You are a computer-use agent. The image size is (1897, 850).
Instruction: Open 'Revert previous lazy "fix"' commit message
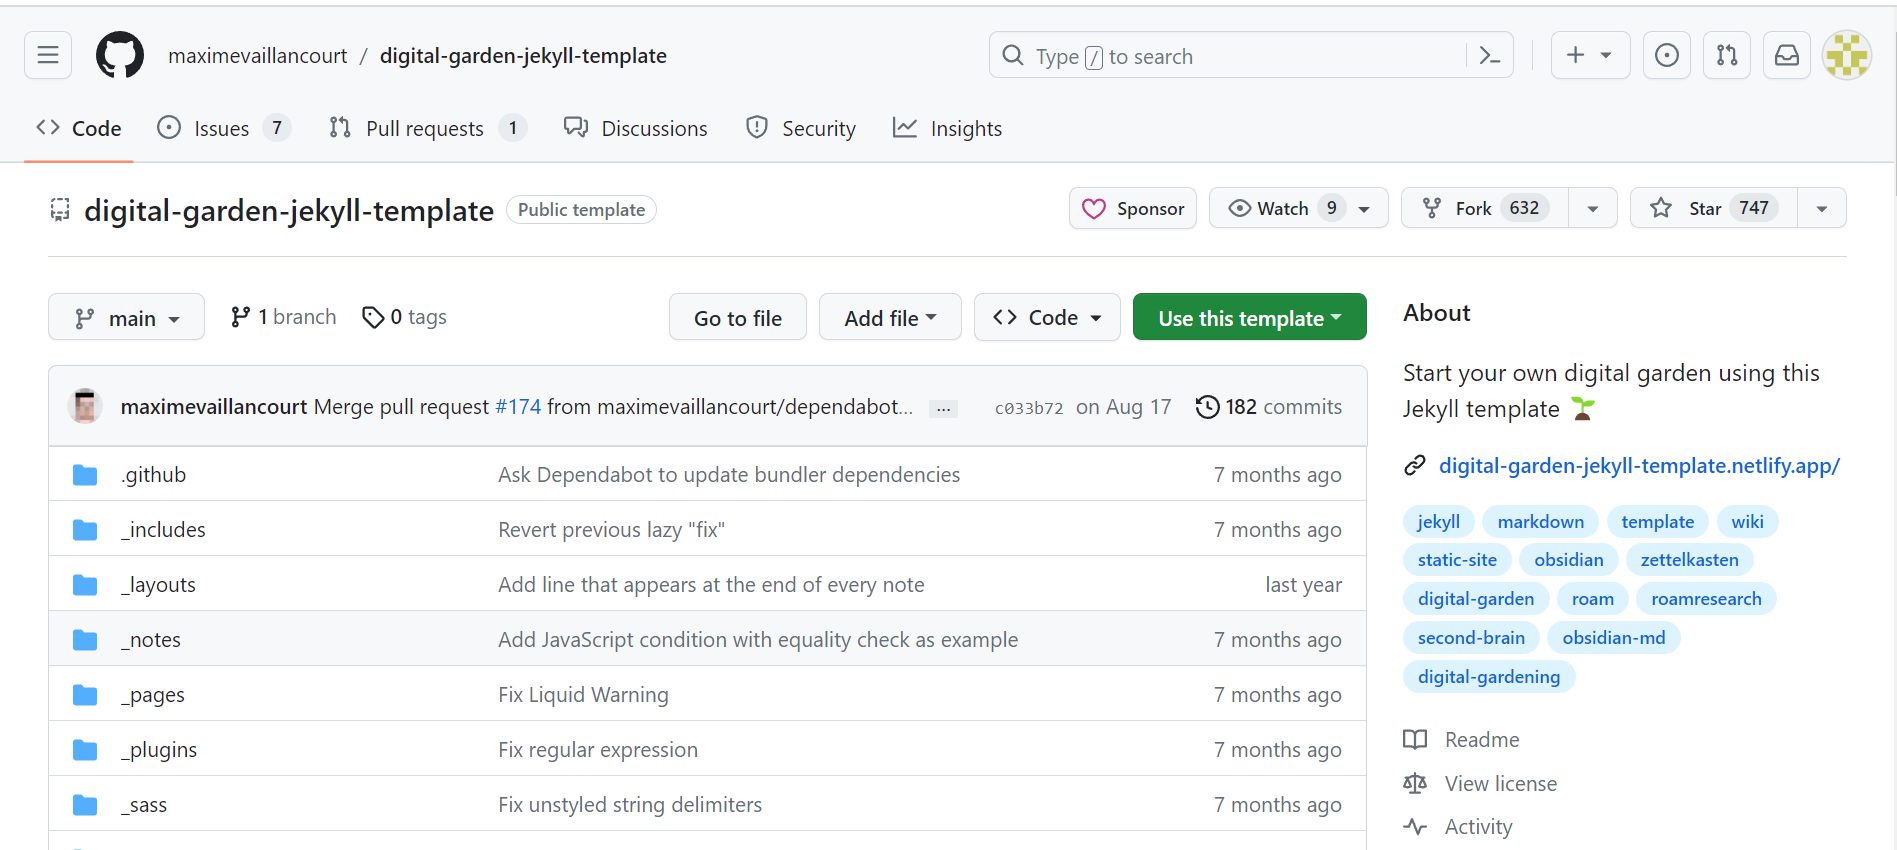click(612, 530)
